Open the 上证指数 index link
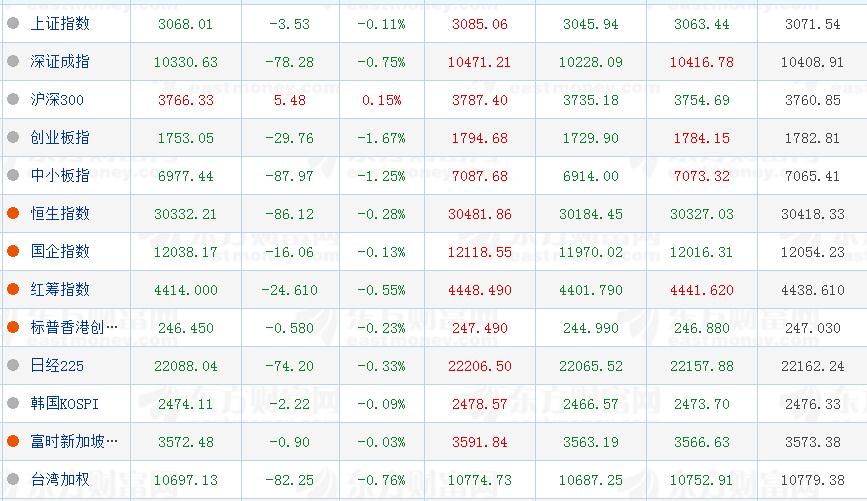867x501 pixels. pyautogui.click(x=60, y=24)
